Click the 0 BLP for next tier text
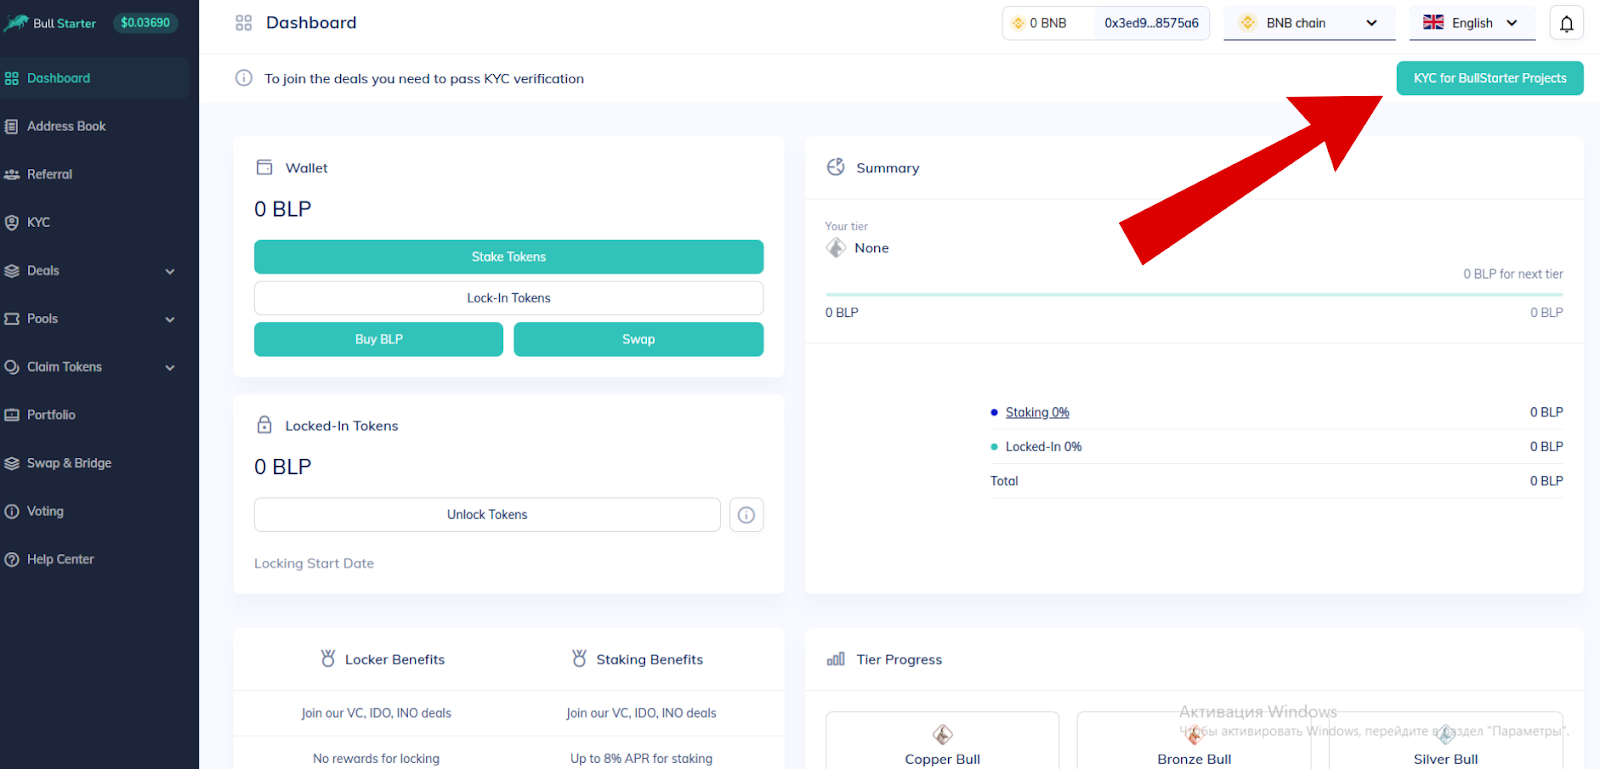The image size is (1600, 769). (1513, 274)
